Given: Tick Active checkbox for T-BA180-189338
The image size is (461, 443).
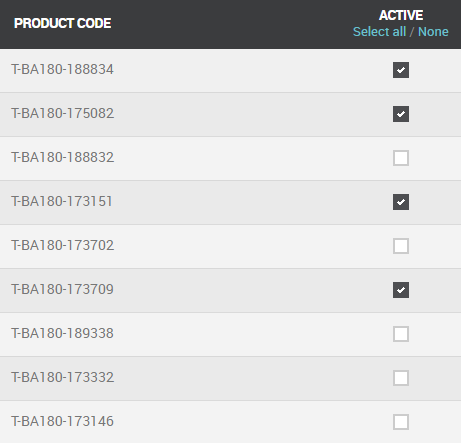Looking at the screenshot, I should click(401, 334).
